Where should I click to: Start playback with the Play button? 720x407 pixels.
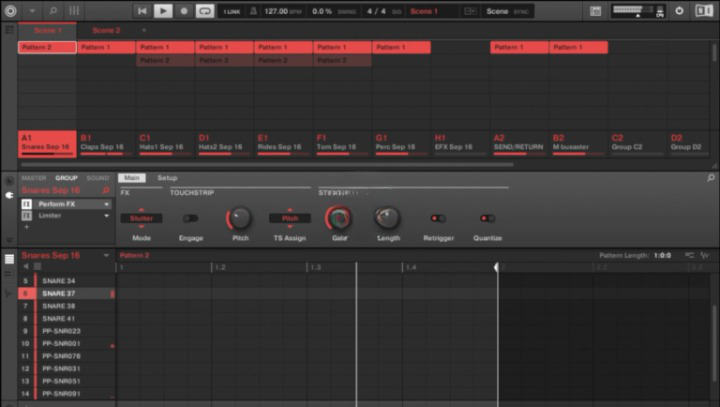click(x=163, y=11)
